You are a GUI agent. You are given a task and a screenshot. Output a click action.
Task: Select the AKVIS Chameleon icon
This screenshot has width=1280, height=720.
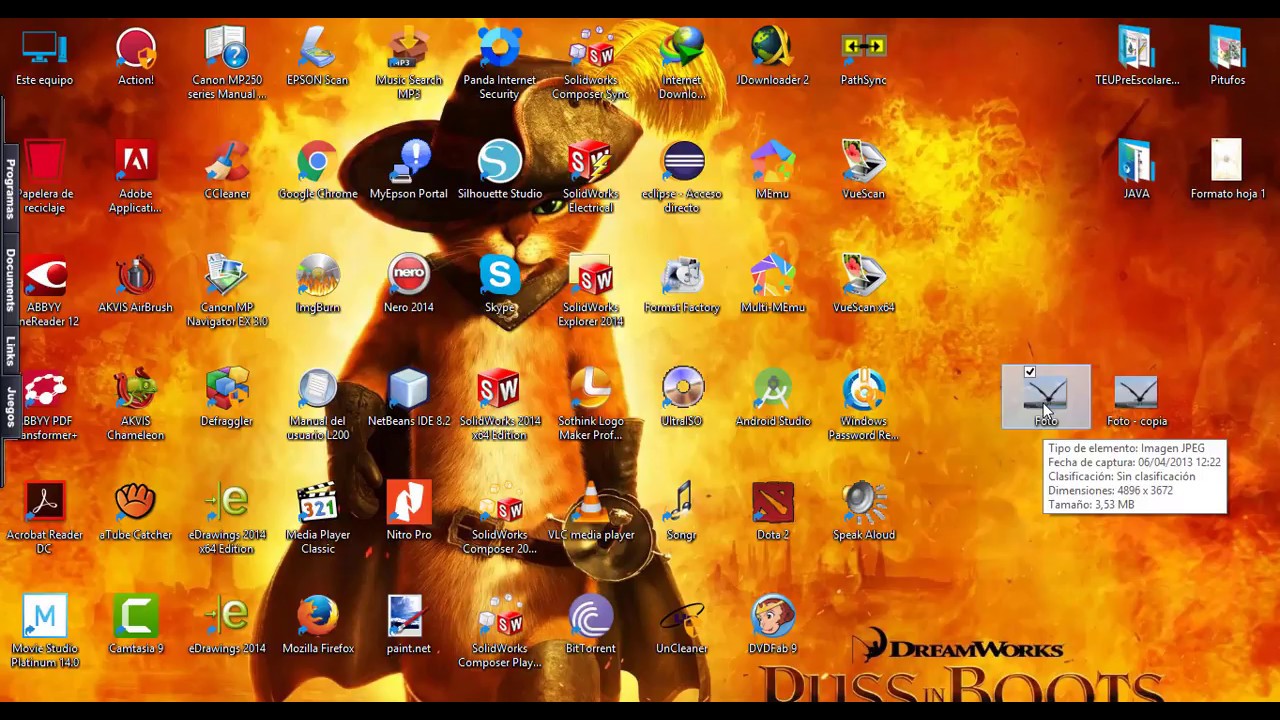point(136,390)
